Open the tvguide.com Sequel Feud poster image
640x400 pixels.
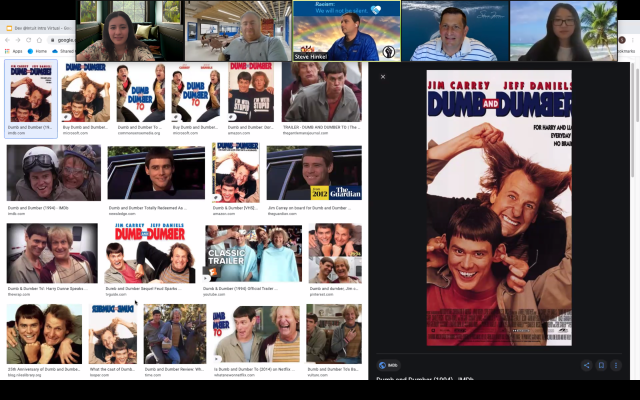(x=150, y=253)
